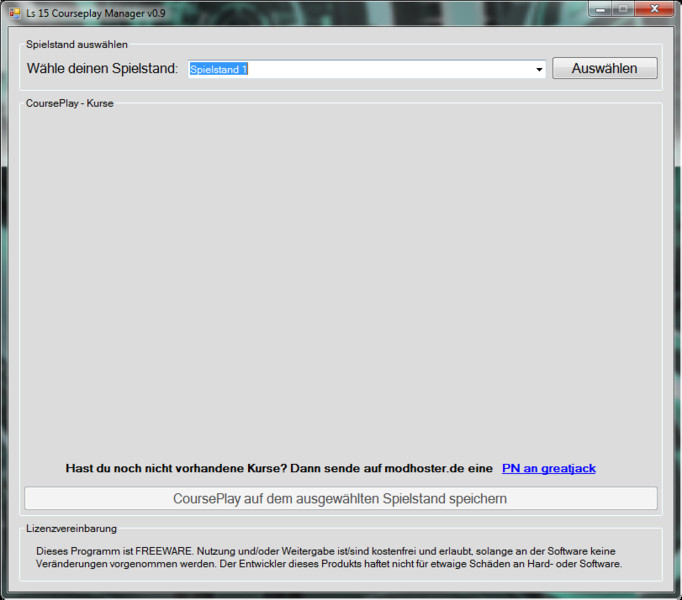Minimize the Courseplay Manager window
Screen dimensions: 682x600
tap(601, 9)
